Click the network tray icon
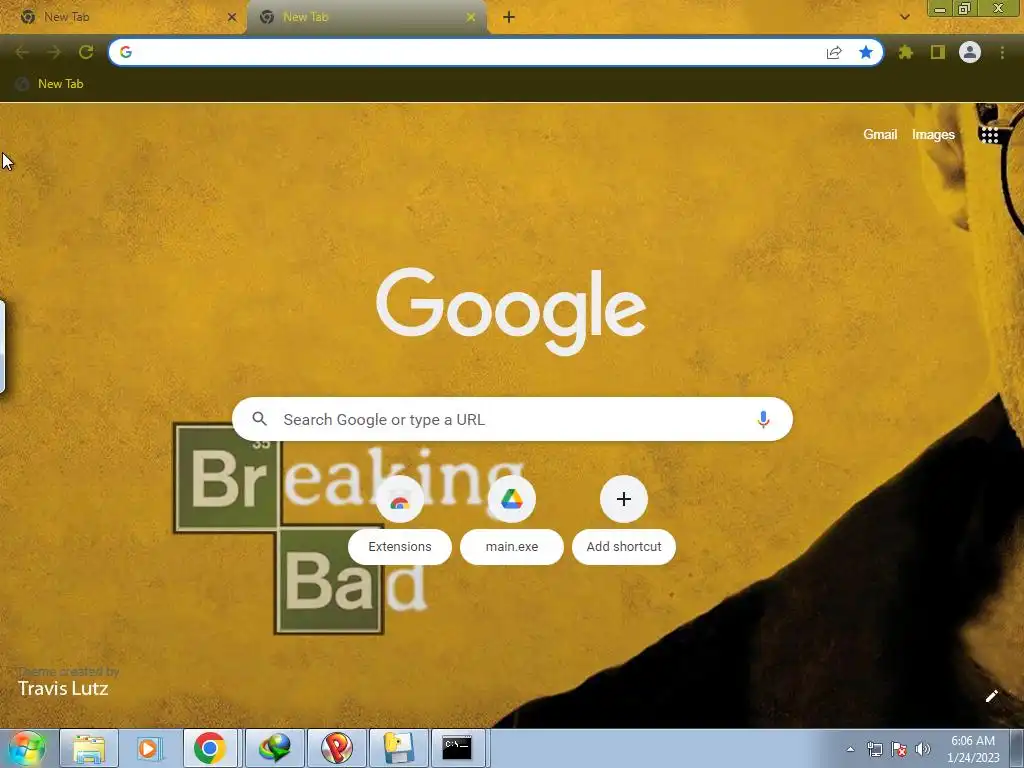This screenshot has height=768, width=1024. tap(874, 749)
